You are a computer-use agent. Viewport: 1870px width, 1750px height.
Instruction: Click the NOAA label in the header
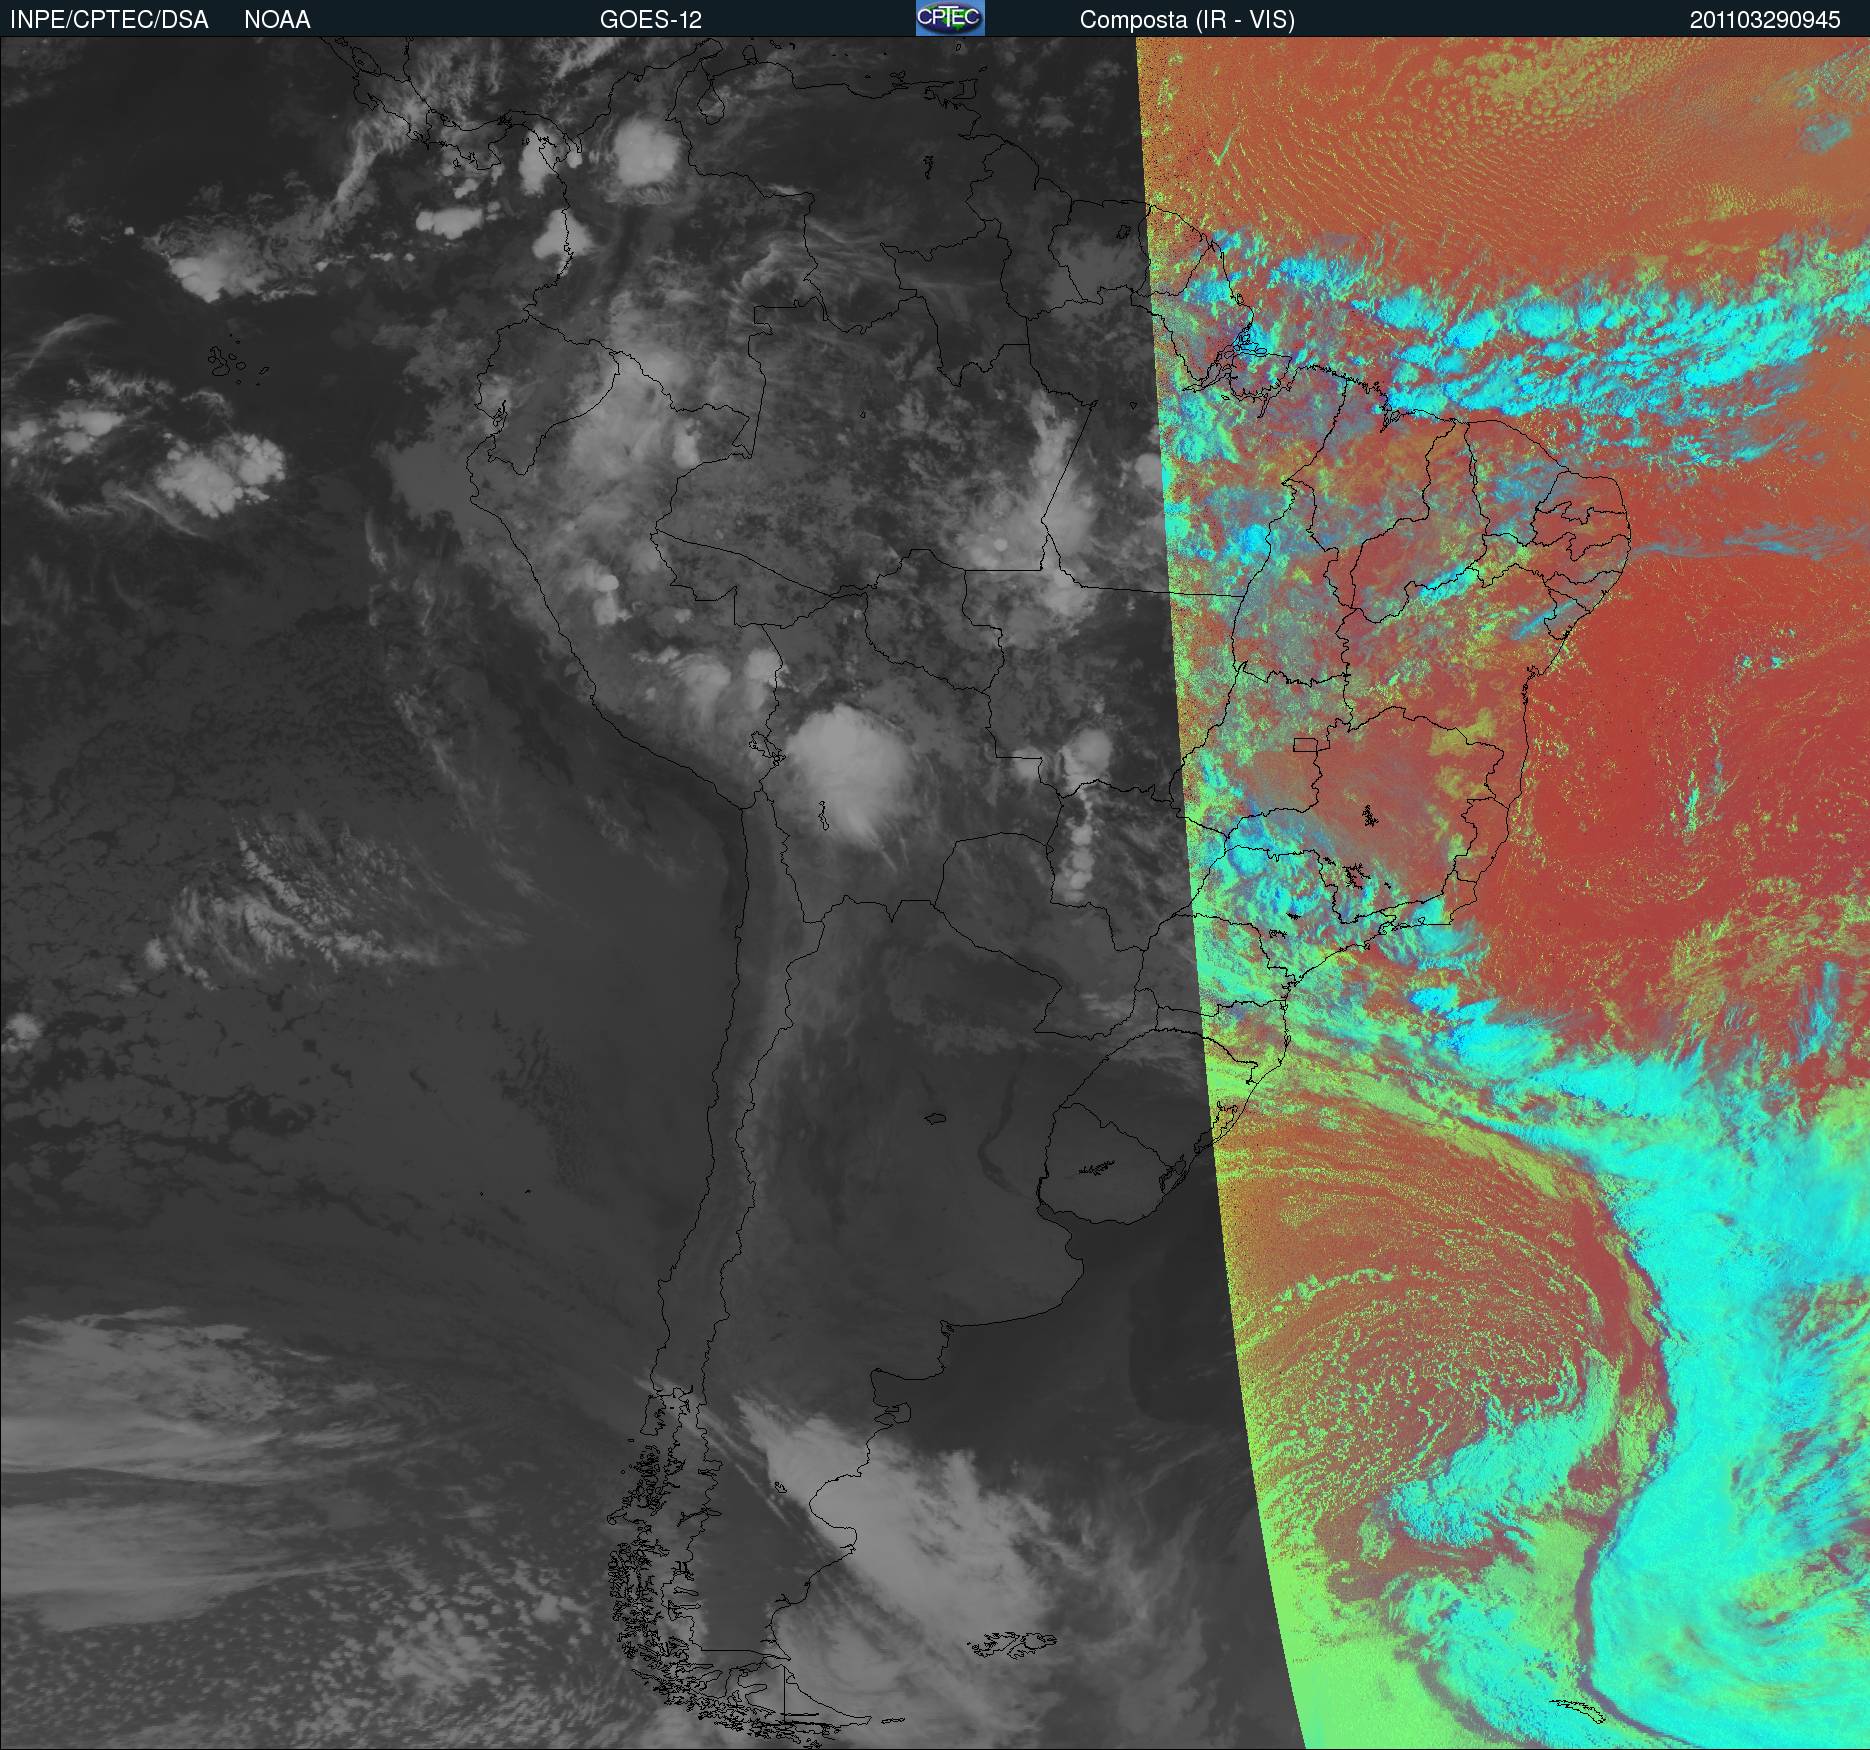point(277,20)
